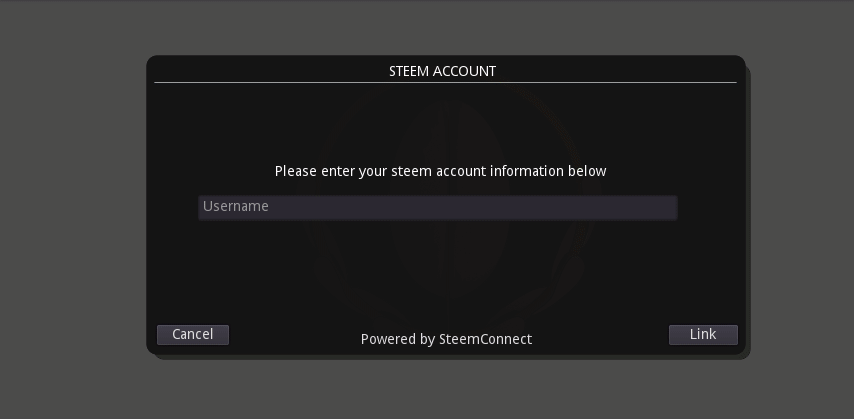This screenshot has width=854, height=419.
Task: Click the steem account instruction text
Action: click(440, 171)
